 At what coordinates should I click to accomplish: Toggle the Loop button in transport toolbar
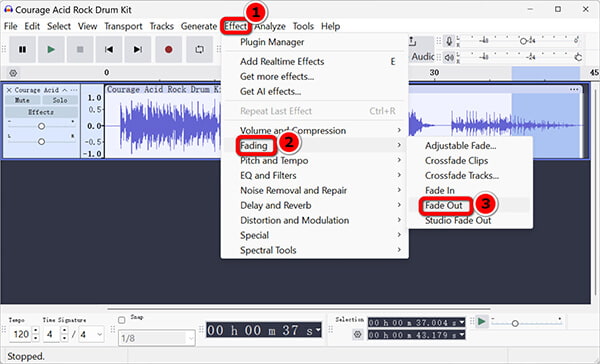(199, 49)
